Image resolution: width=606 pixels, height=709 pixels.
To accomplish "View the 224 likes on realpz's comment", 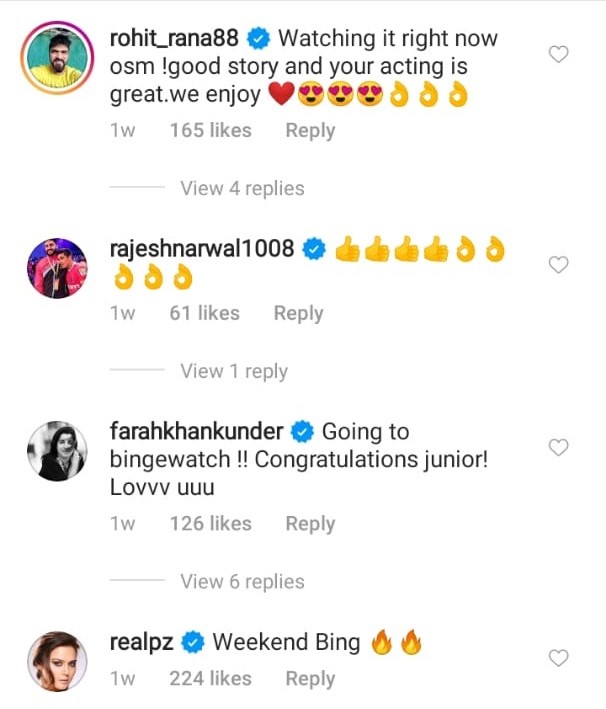I will (210, 678).
